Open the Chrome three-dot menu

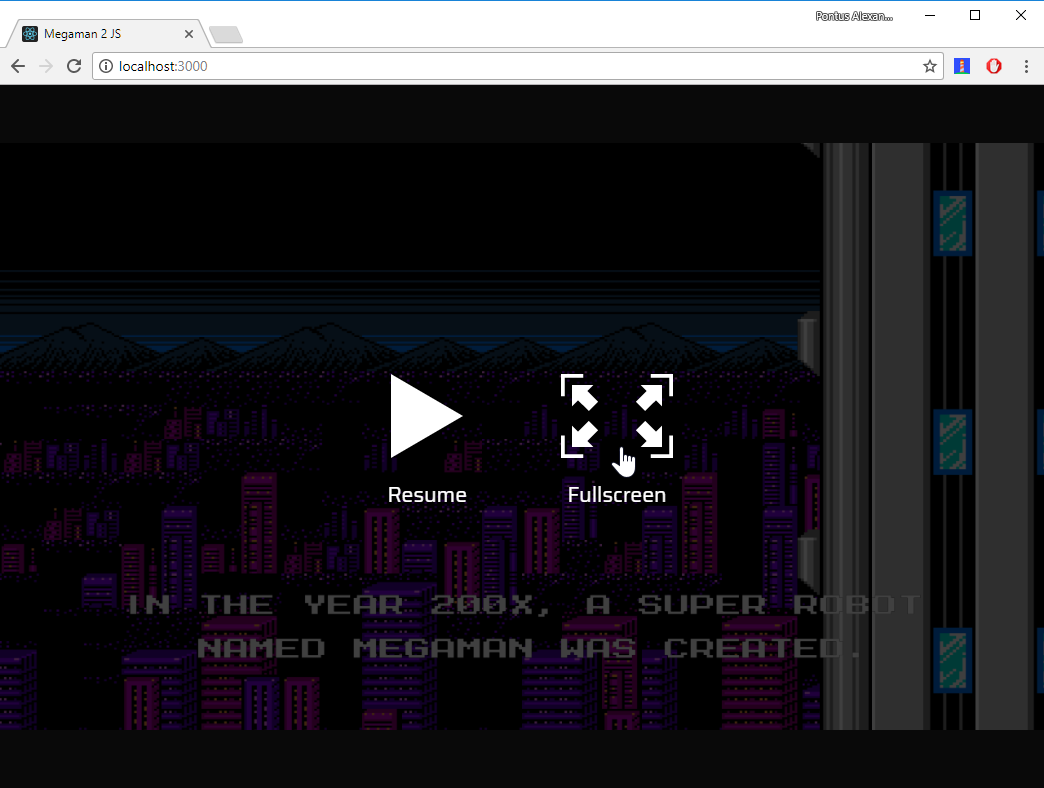(1027, 66)
